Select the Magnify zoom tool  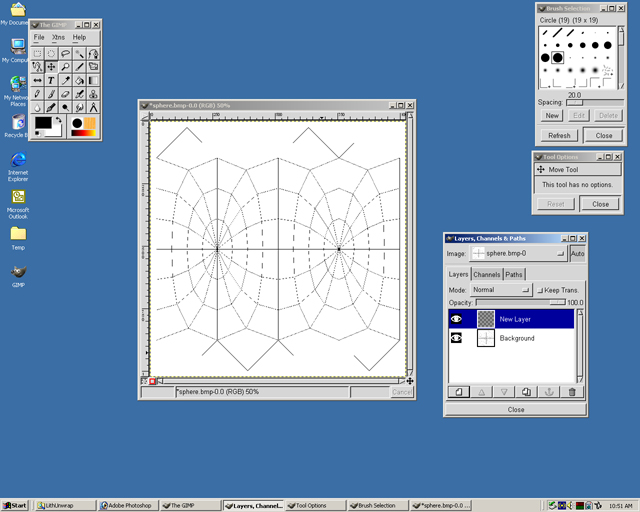pos(65,67)
